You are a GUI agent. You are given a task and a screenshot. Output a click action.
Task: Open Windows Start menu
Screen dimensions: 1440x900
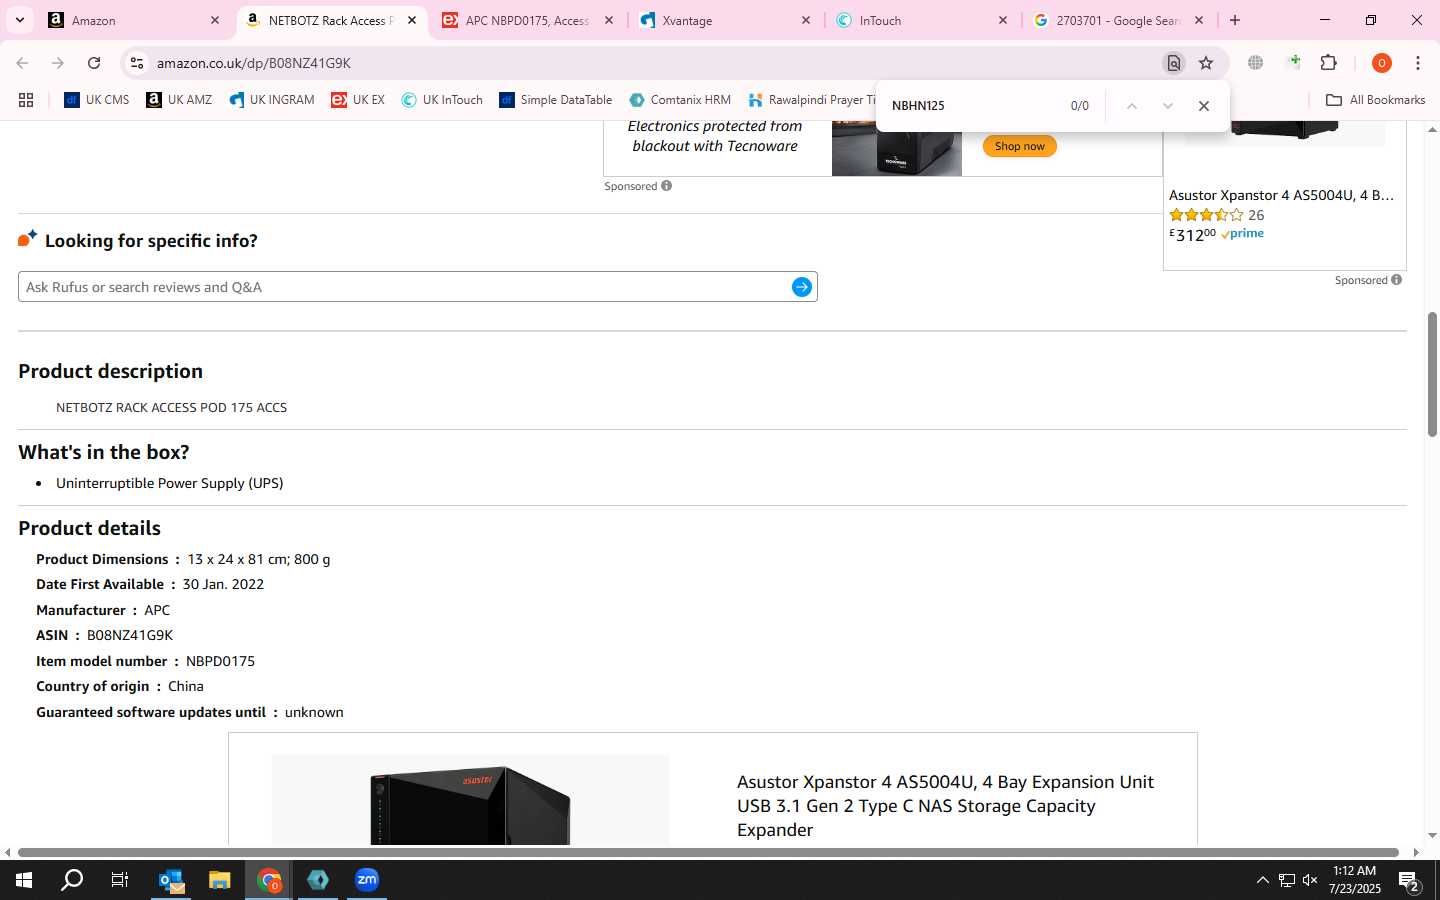click(x=24, y=880)
